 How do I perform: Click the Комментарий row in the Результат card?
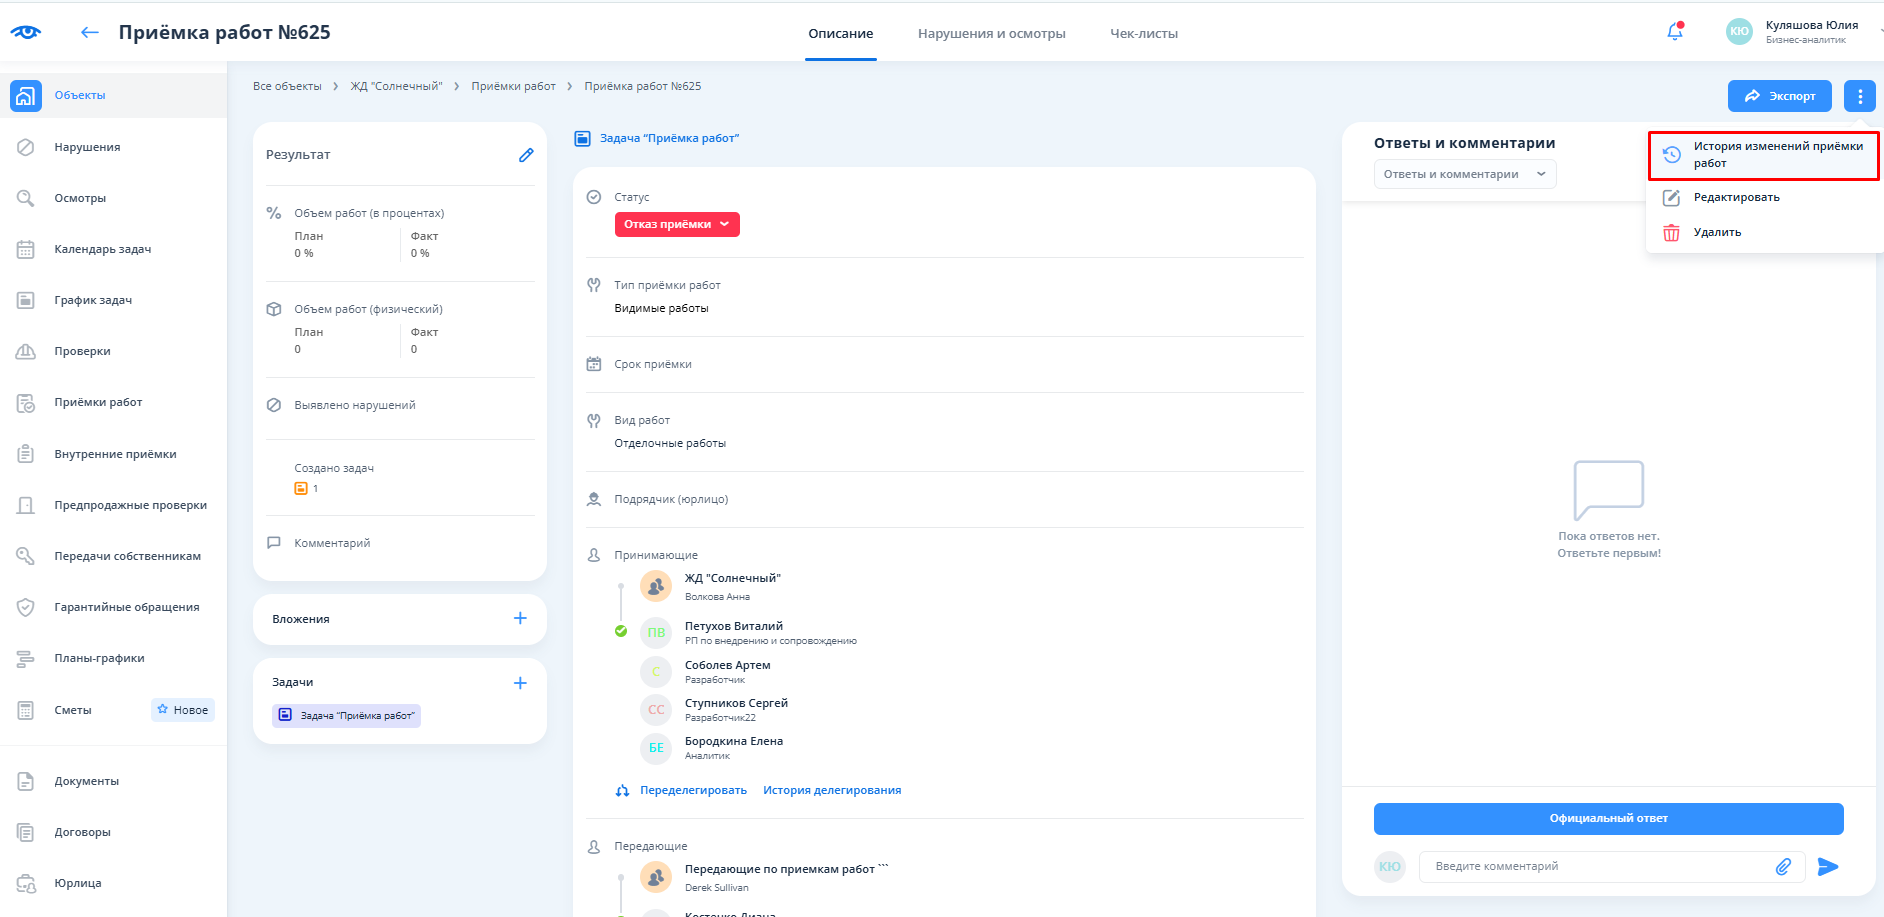coord(400,543)
